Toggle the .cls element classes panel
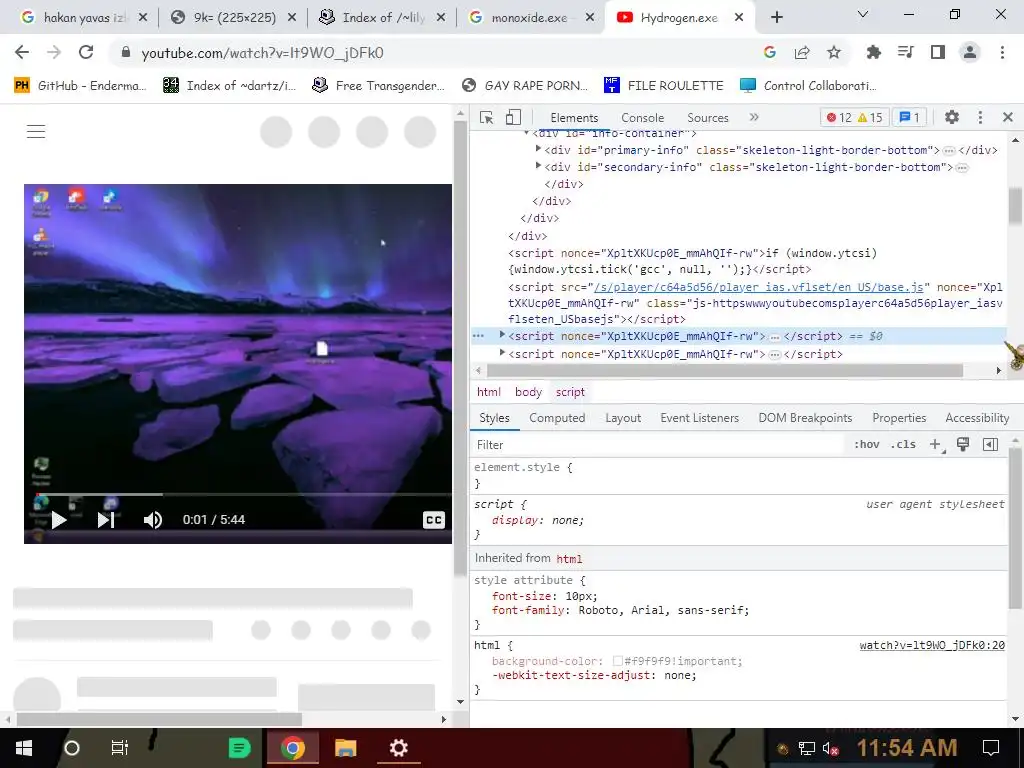This screenshot has height=768, width=1024. click(903, 445)
